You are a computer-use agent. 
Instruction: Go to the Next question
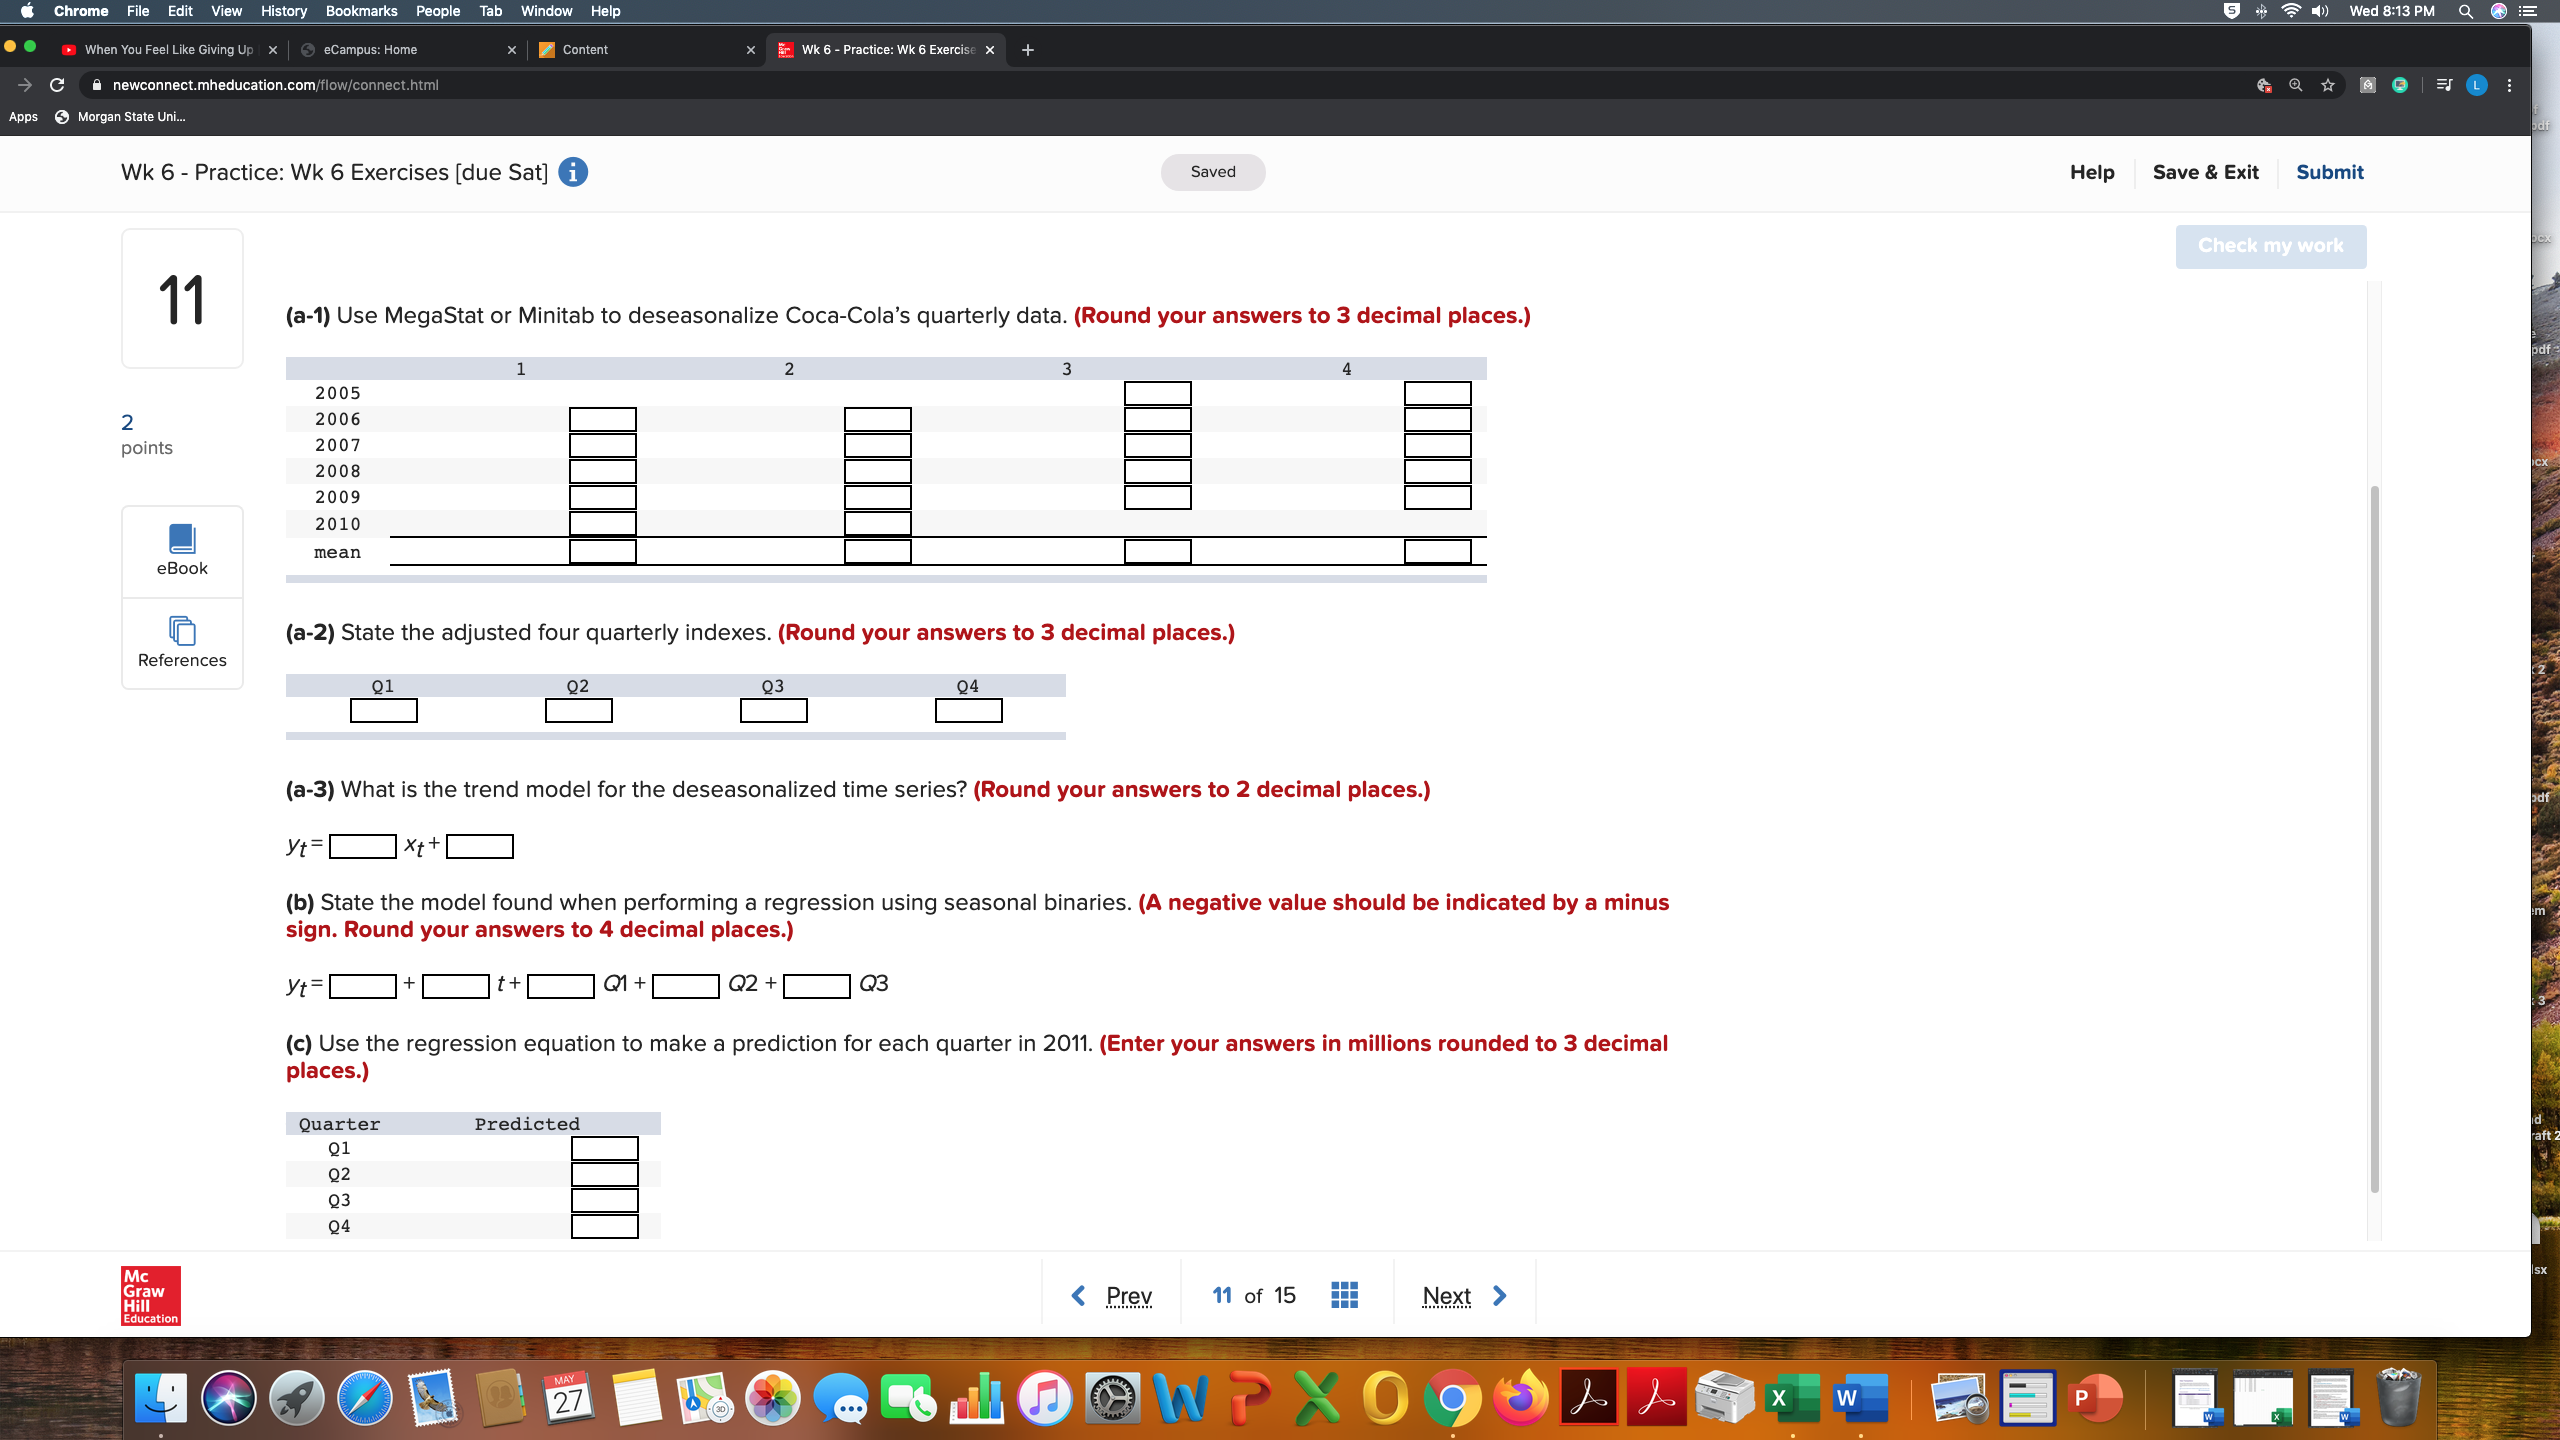[x=1446, y=1294]
